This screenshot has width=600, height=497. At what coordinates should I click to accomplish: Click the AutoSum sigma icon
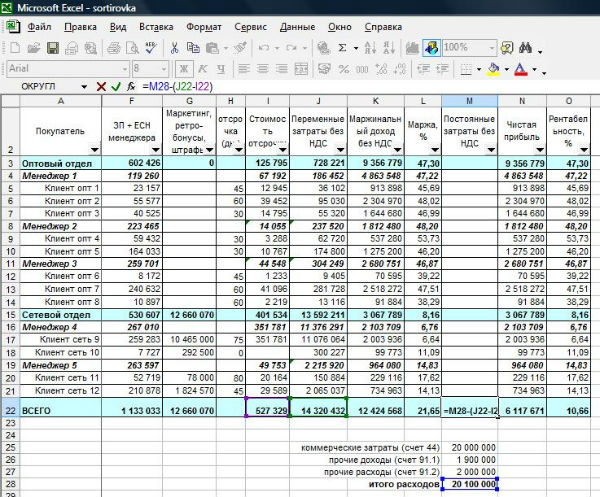tap(343, 47)
